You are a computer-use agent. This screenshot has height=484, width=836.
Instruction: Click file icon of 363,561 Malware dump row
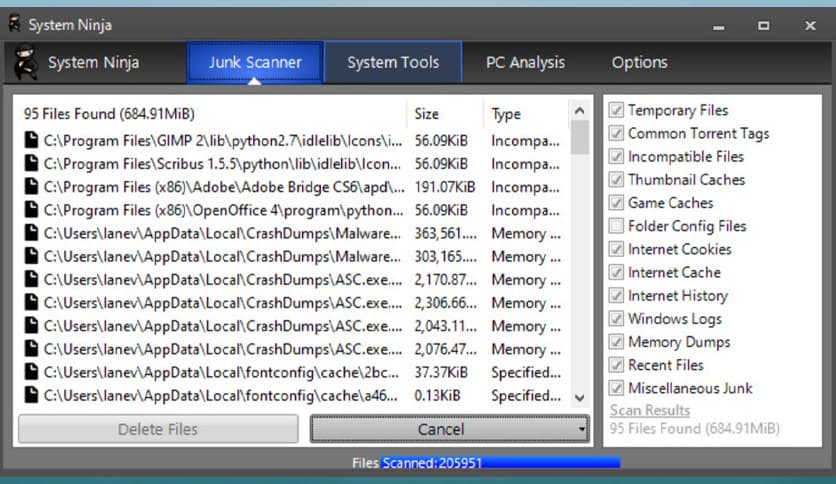(31, 233)
